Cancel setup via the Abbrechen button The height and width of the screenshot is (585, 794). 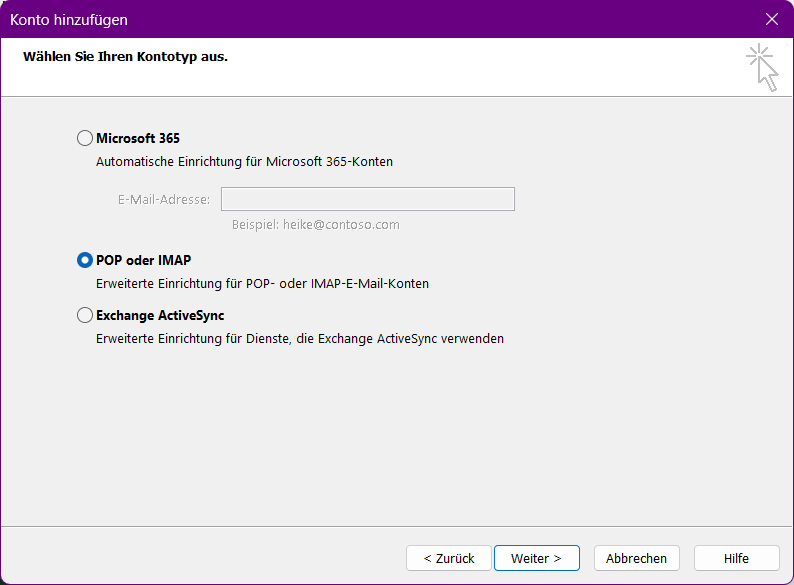tap(636, 558)
